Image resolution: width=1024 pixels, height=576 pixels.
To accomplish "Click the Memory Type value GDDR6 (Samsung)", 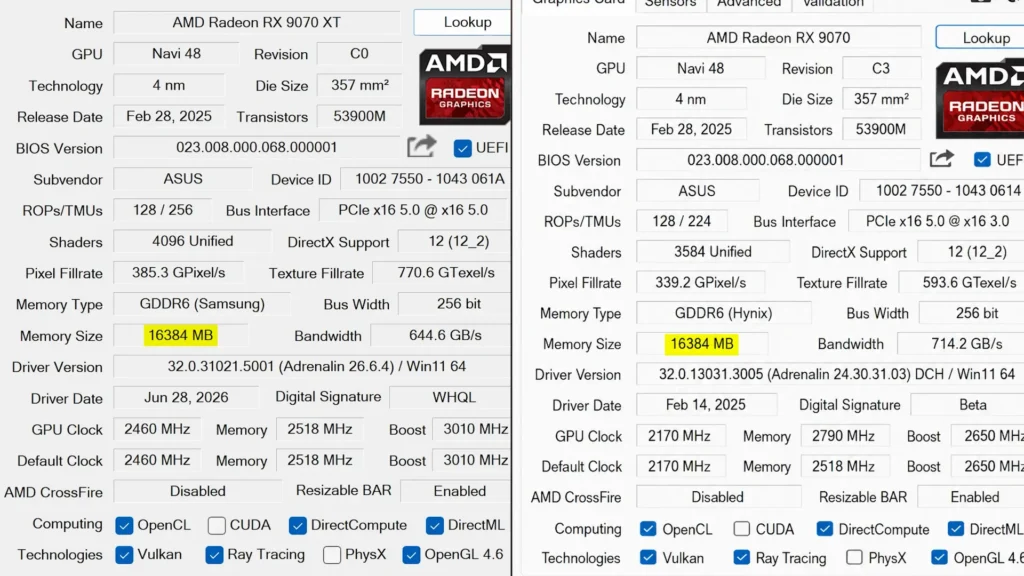I will (202, 304).
